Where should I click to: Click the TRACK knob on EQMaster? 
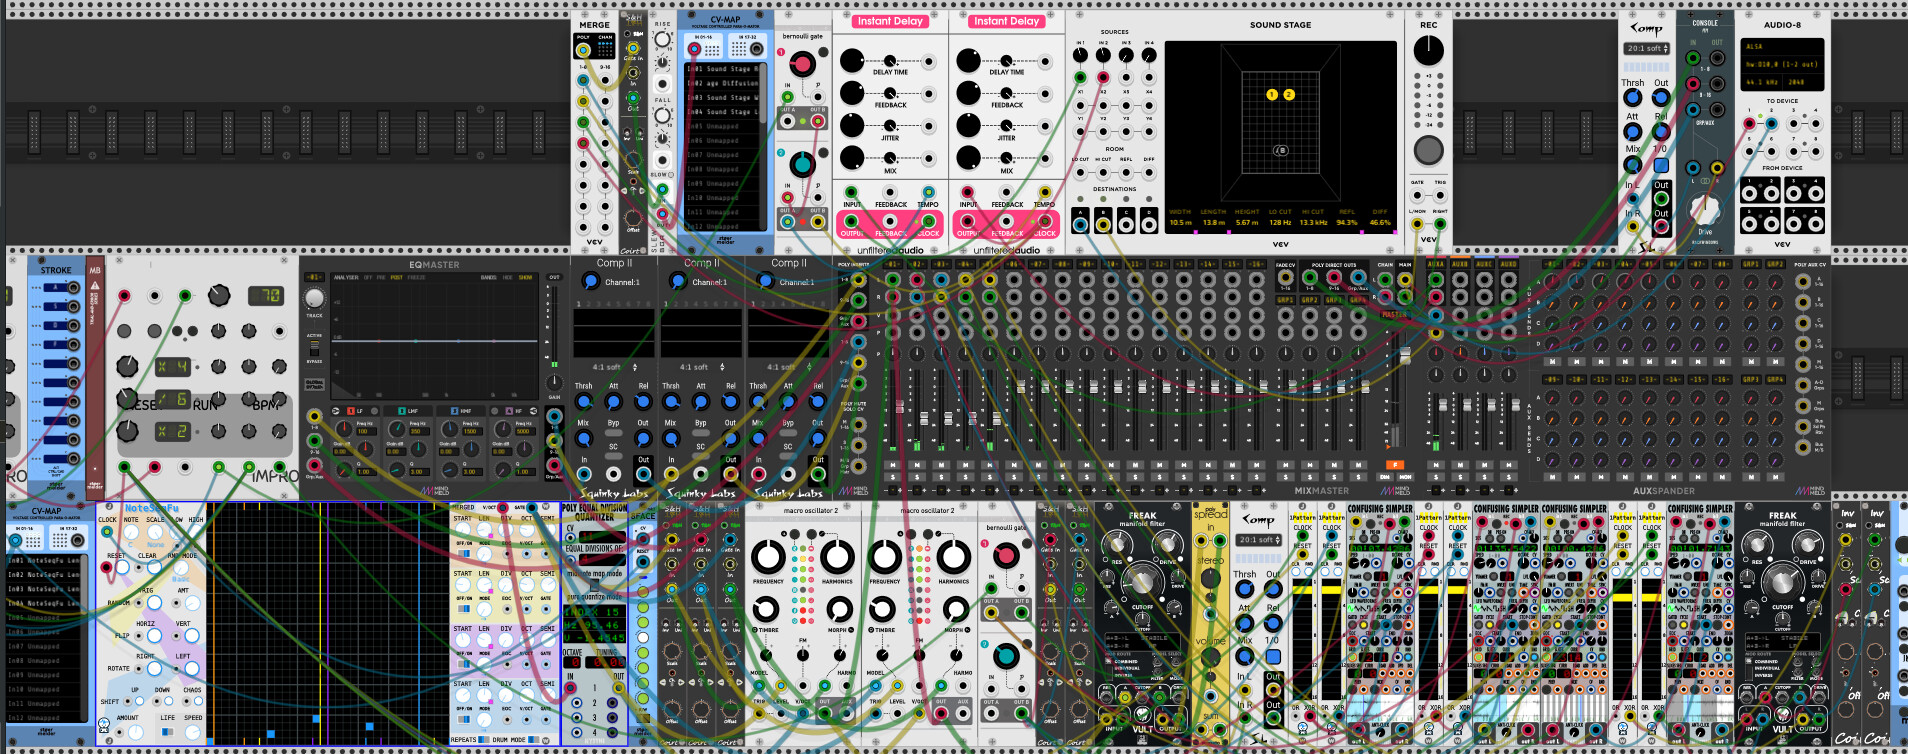click(314, 299)
